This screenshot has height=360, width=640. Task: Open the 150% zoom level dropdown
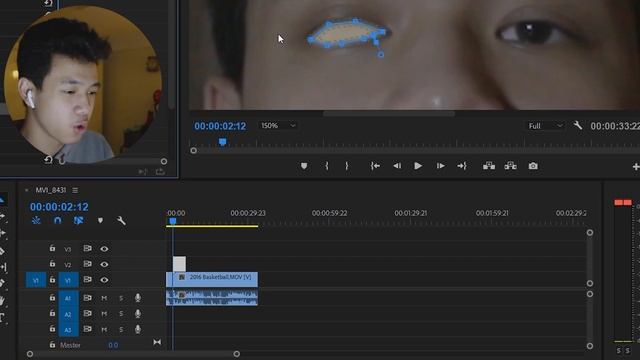(278, 126)
